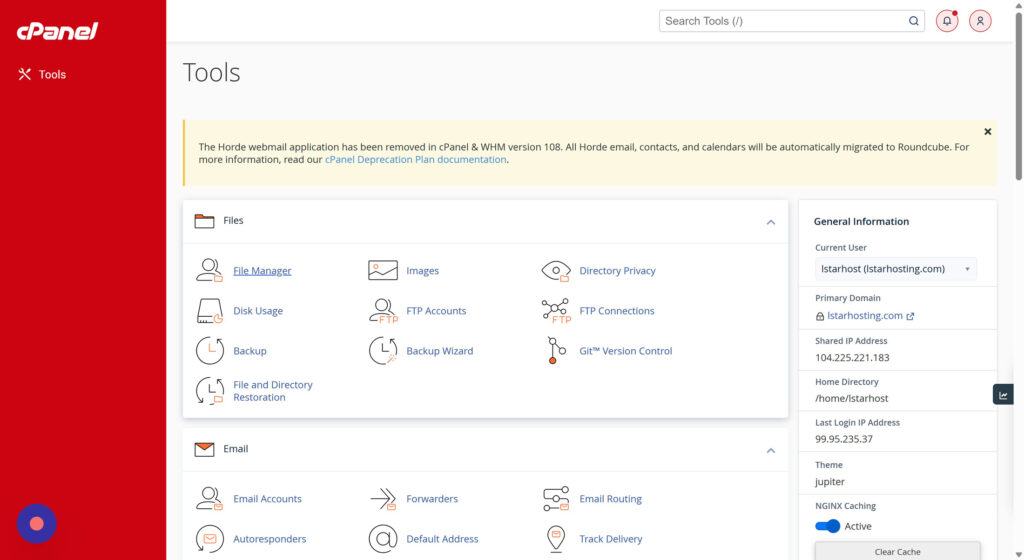Click the round purple record button

coord(37,523)
